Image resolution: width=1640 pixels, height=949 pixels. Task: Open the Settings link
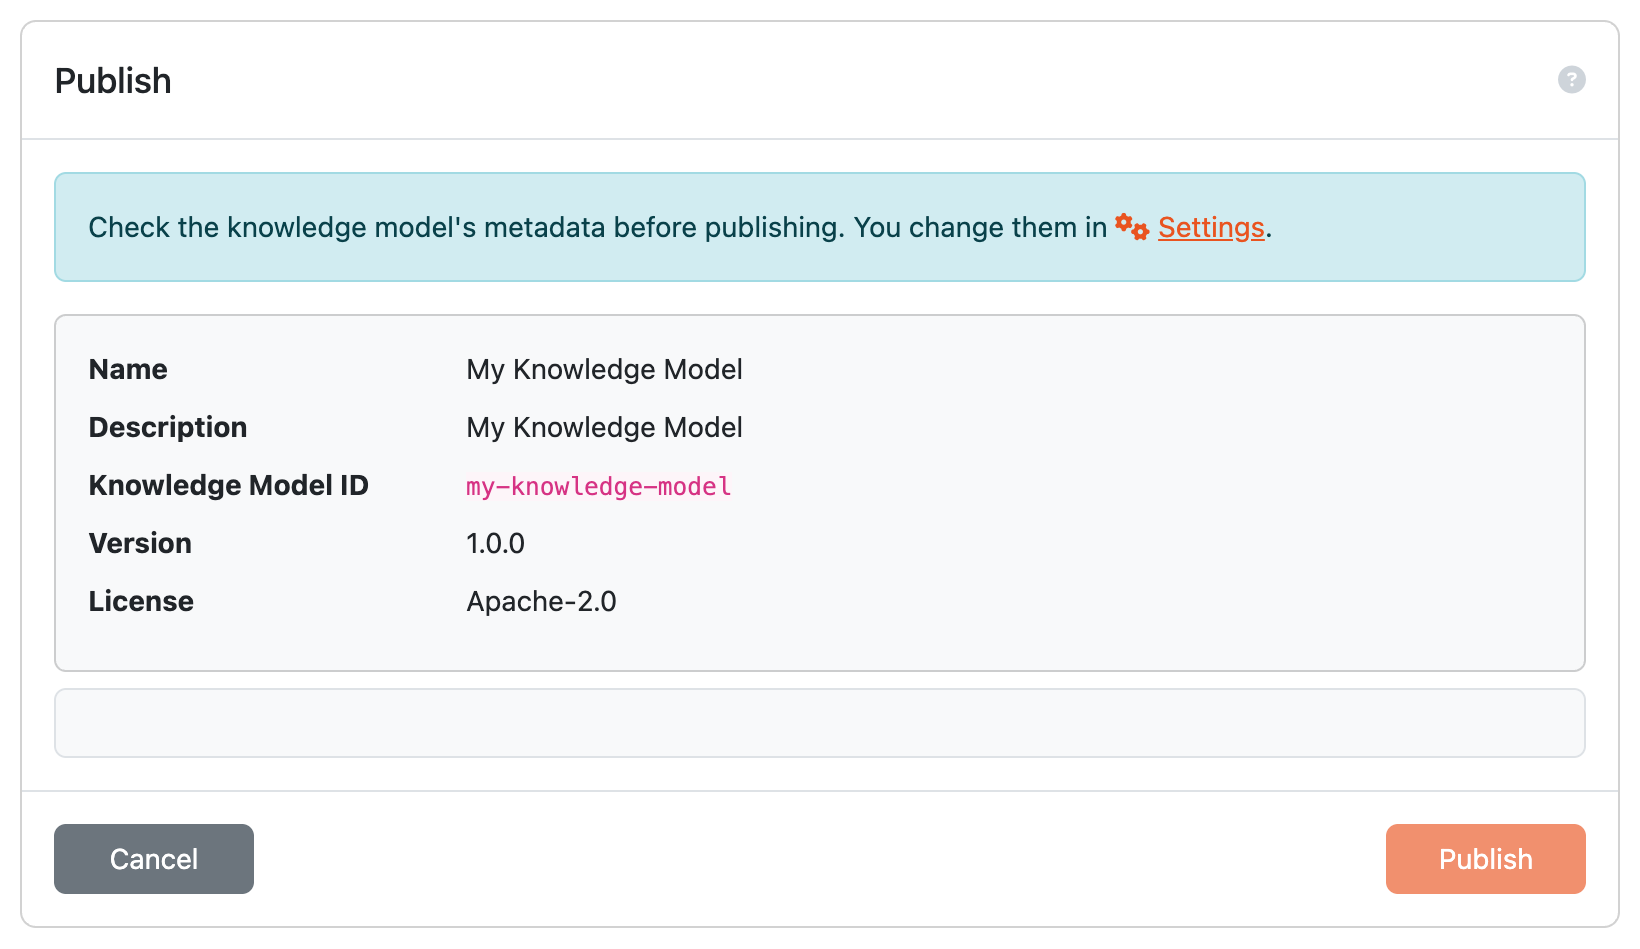pos(1211,228)
